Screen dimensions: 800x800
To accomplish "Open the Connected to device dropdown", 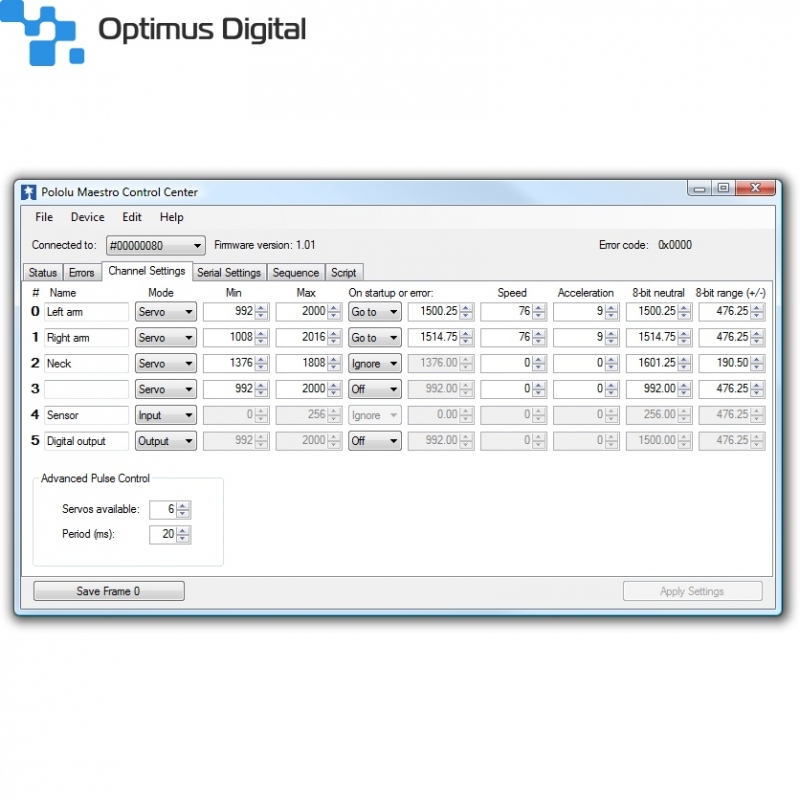I will pyautogui.click(x=156, y=245).
